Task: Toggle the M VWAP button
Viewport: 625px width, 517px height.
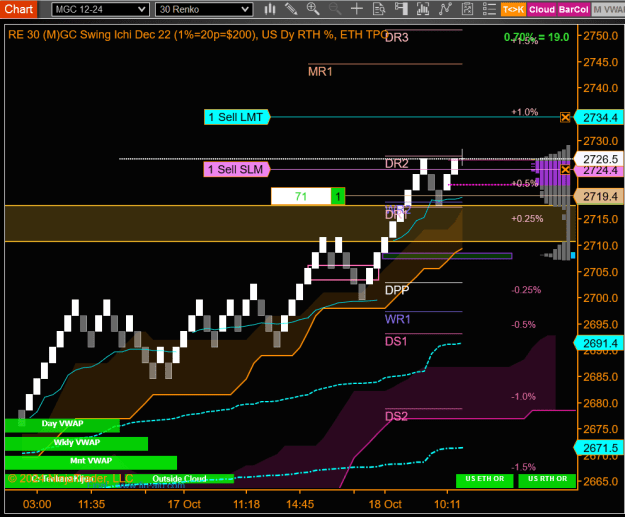Action: tap(608, 10)
